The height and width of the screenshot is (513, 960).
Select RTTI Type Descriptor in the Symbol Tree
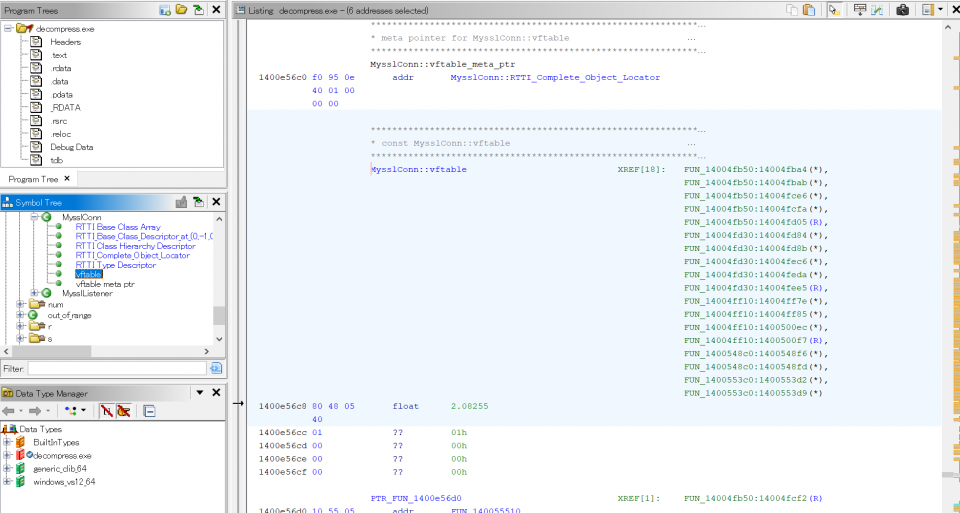click(115, 265)
